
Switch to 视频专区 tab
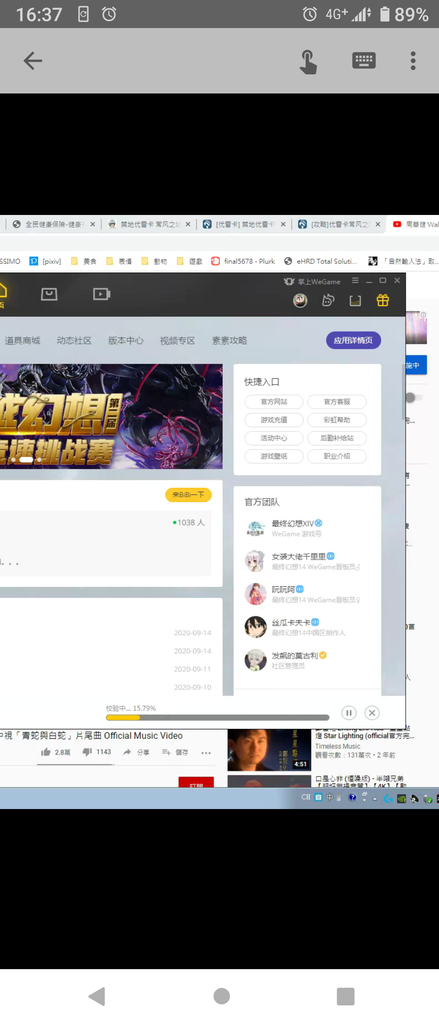tap(178, 340)
